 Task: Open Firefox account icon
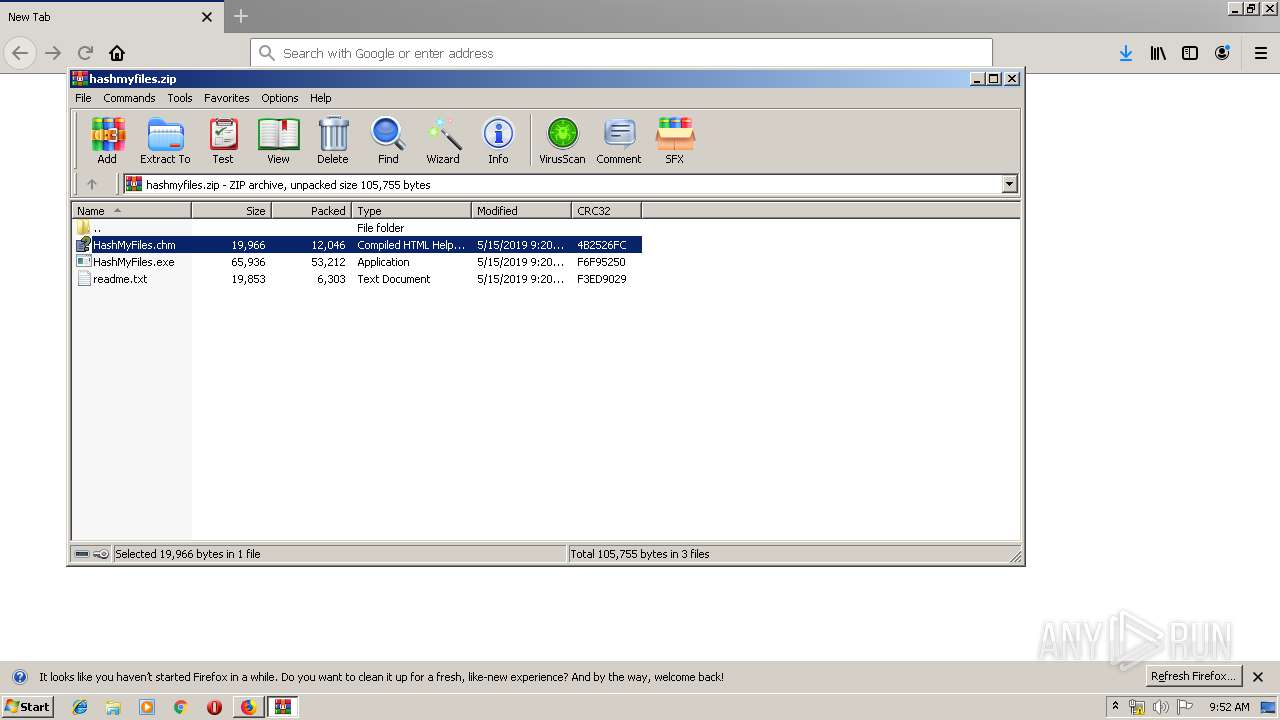(1222, 53)
